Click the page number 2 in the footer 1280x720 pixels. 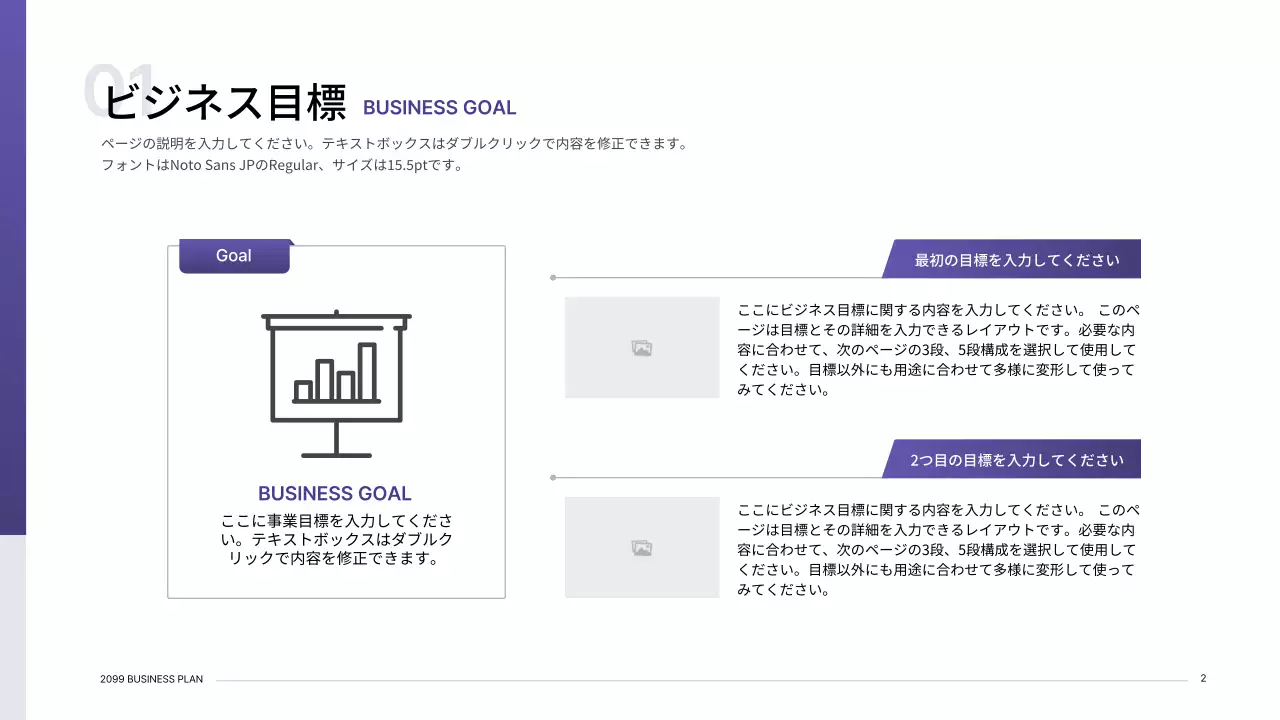[x=1203, y=678]
